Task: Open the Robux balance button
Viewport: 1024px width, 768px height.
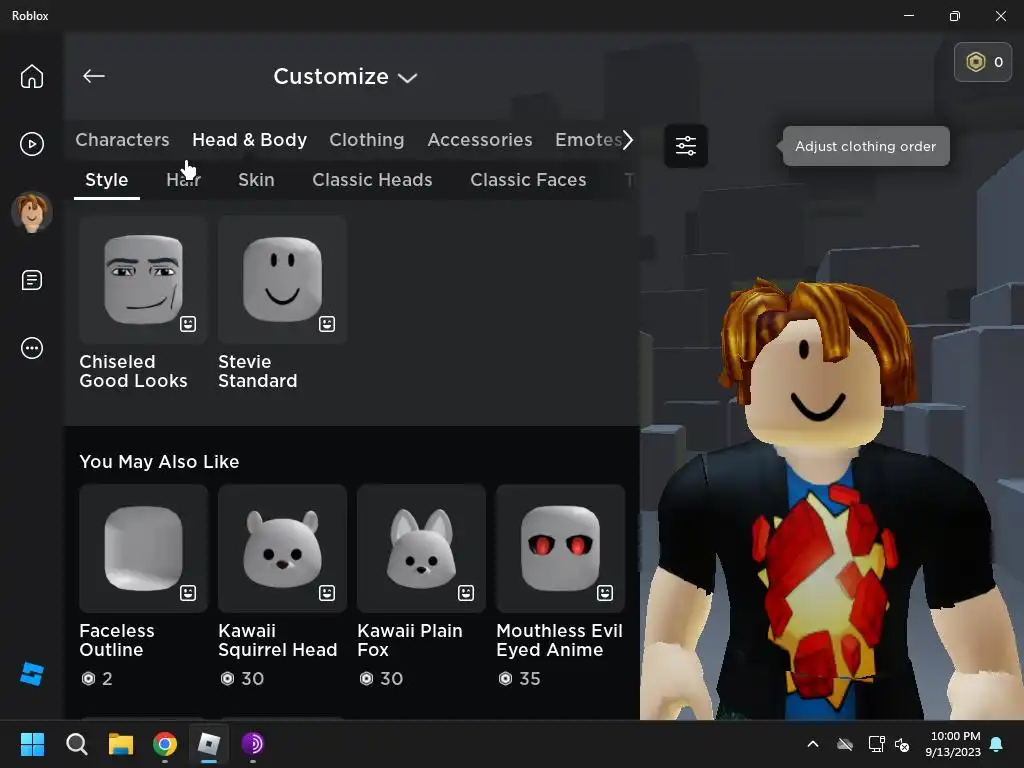Action: [982, 62]
